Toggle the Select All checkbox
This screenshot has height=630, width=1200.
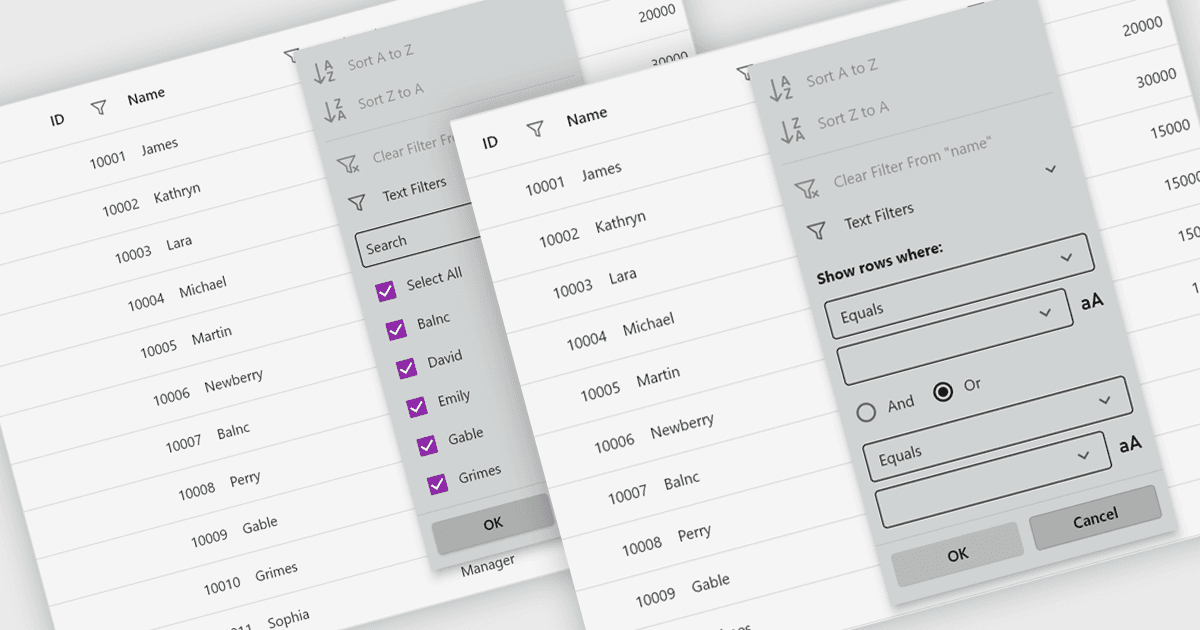click(x=385, y=291)
